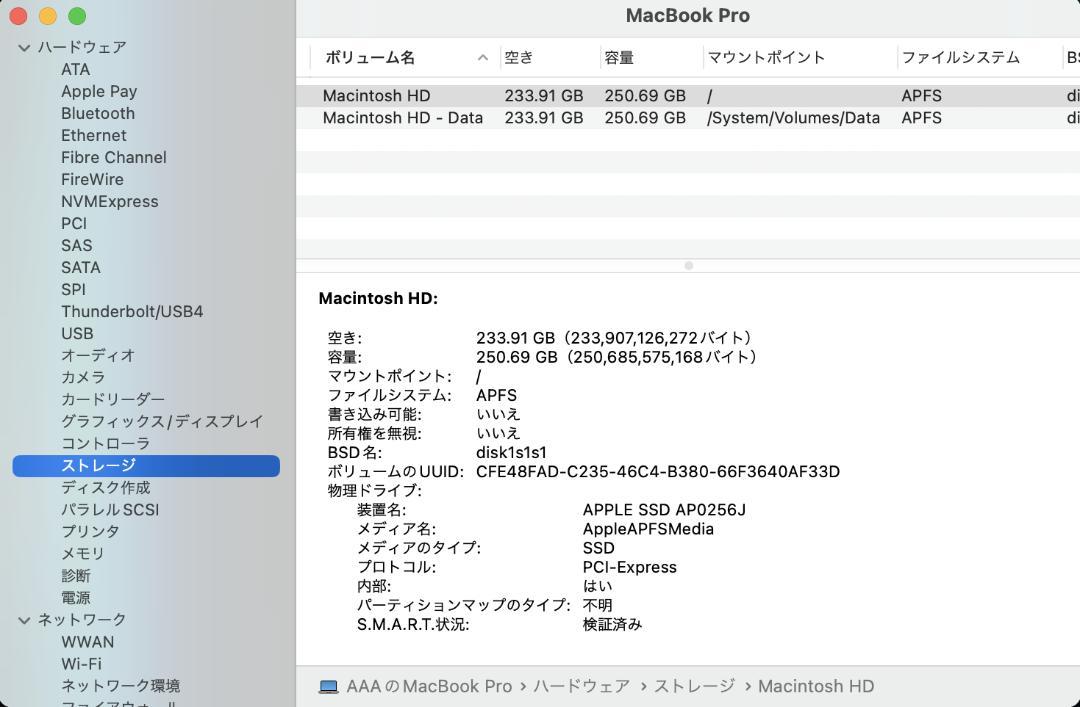This screenshot has width=1080, height=707.
Task: Click the 検証済み S.M.A.R.T. status value
Action: tap(612, 625)
